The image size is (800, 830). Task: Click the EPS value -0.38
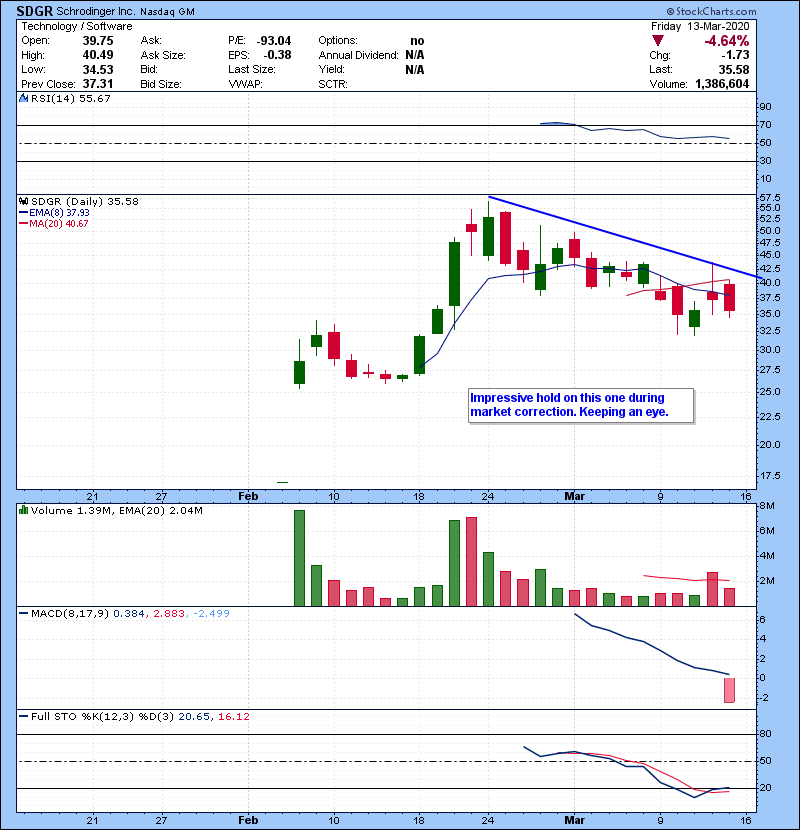[277, 55]
